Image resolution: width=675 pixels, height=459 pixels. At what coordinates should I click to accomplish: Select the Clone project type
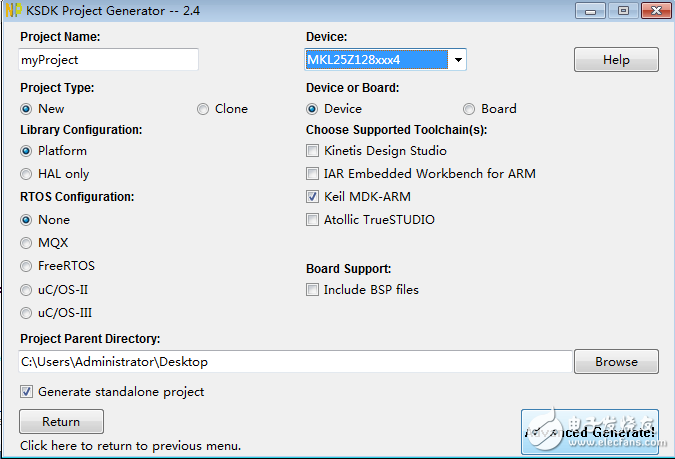203,109
